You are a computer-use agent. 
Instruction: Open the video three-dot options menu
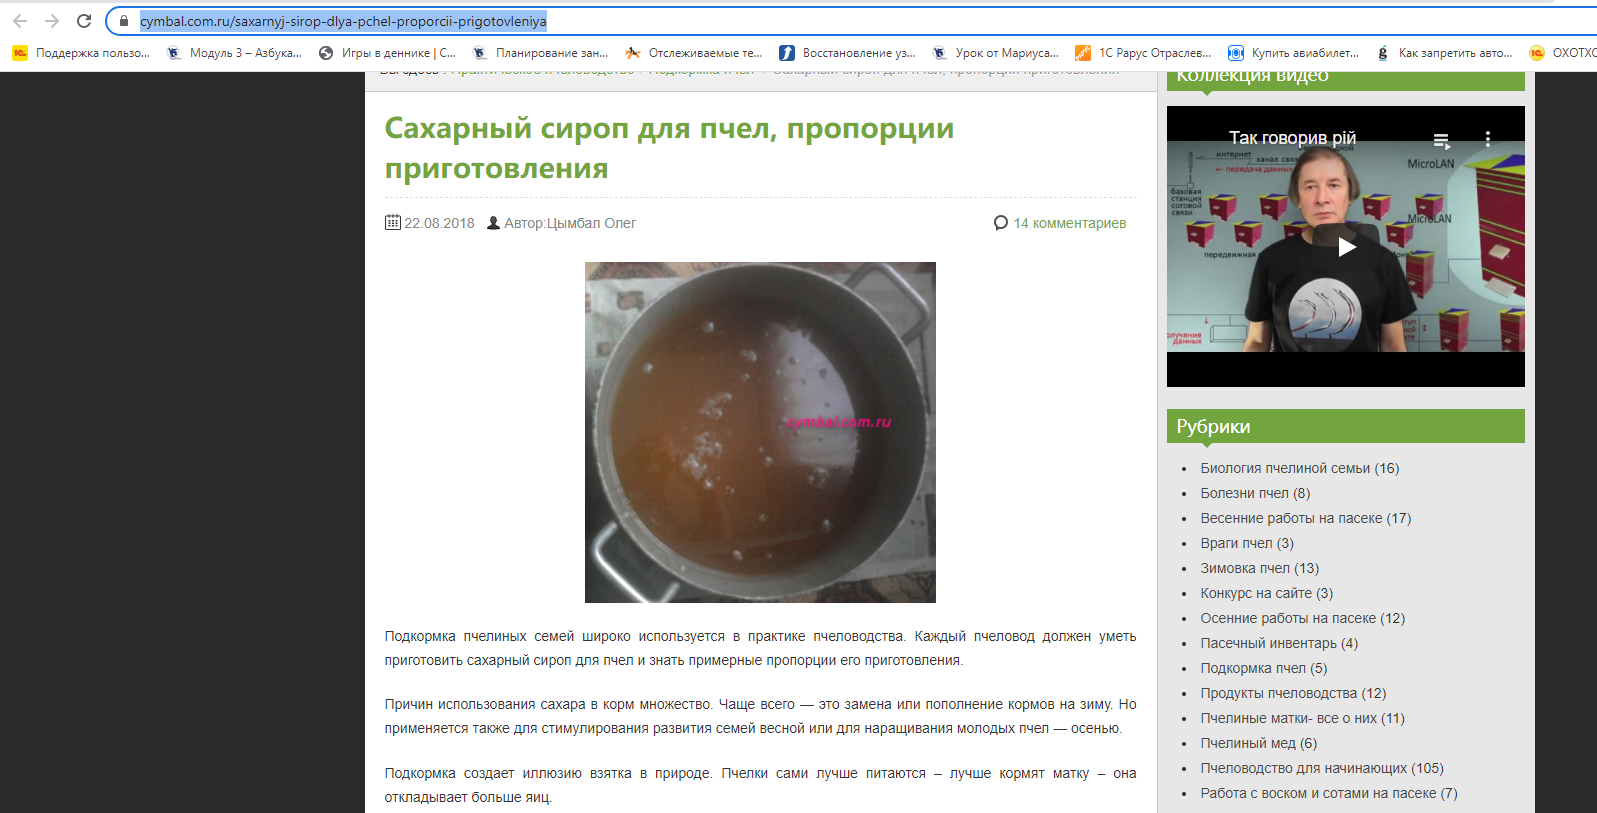pyautogui.click(x=1487, y=139)
